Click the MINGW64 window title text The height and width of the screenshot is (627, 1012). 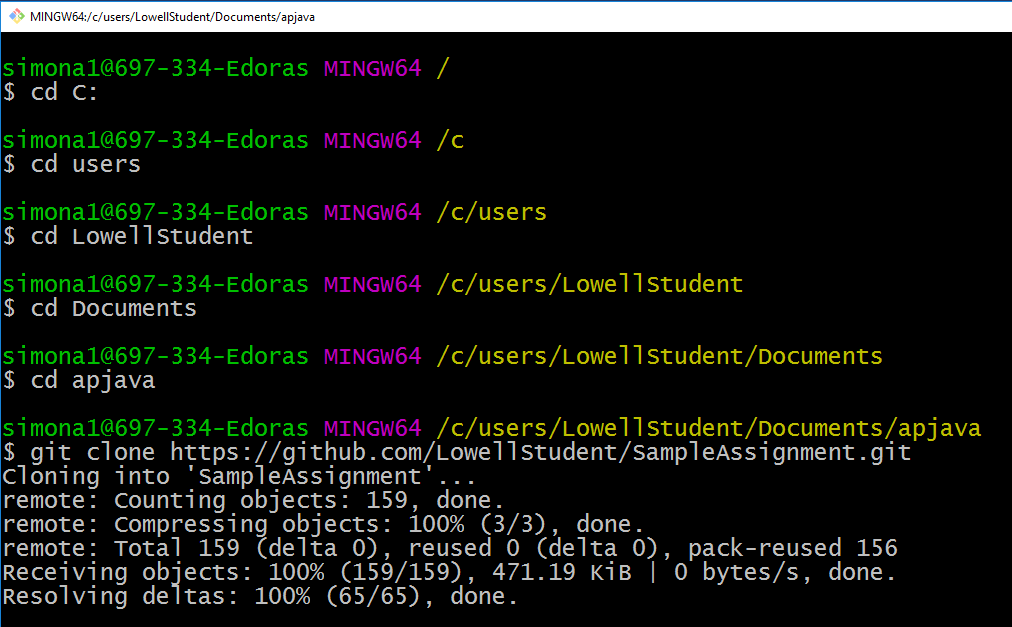(172, 16)
